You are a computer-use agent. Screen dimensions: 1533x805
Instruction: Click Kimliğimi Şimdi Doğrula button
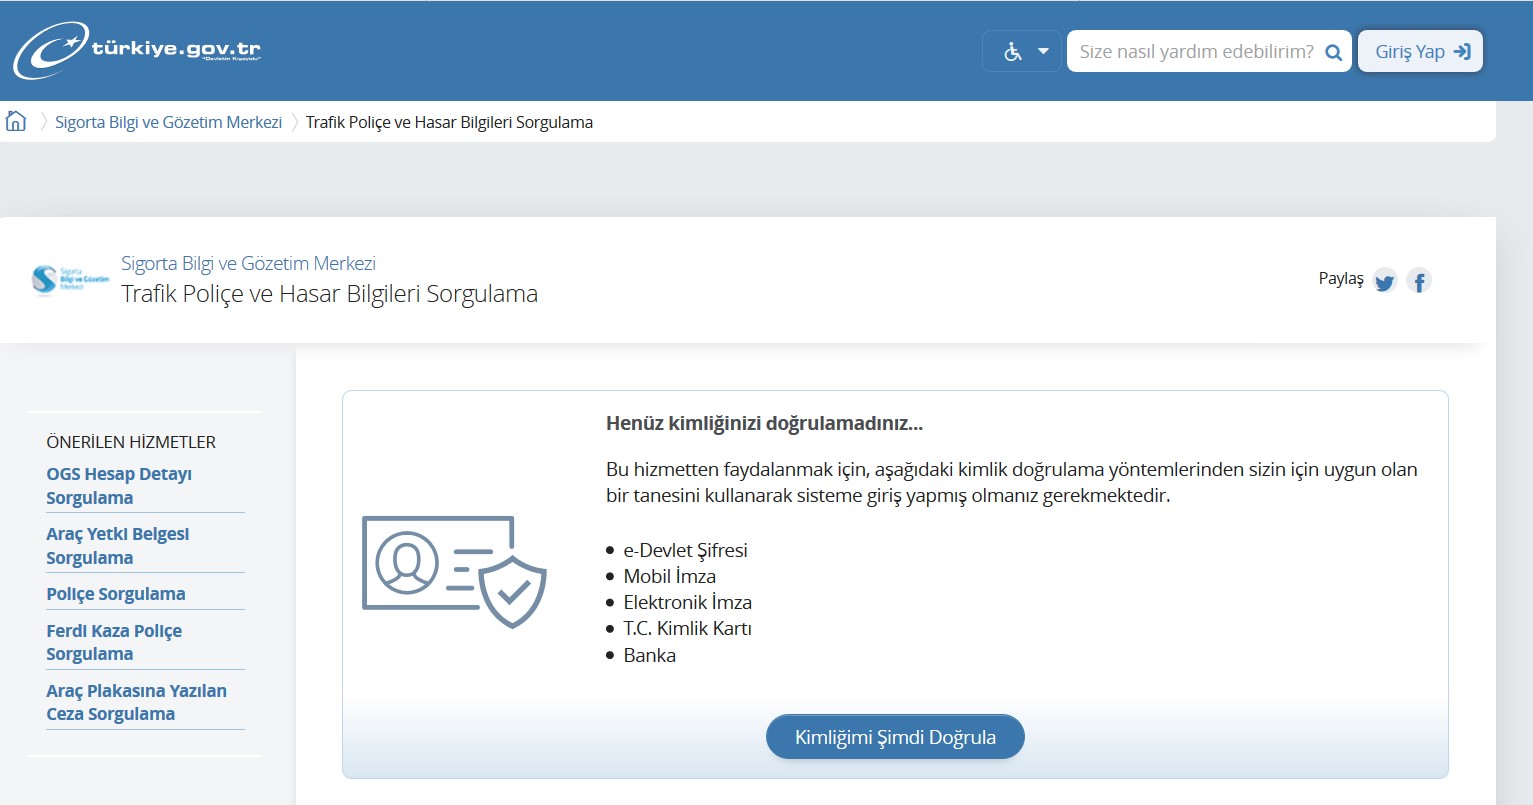click(x=895, y=737)
